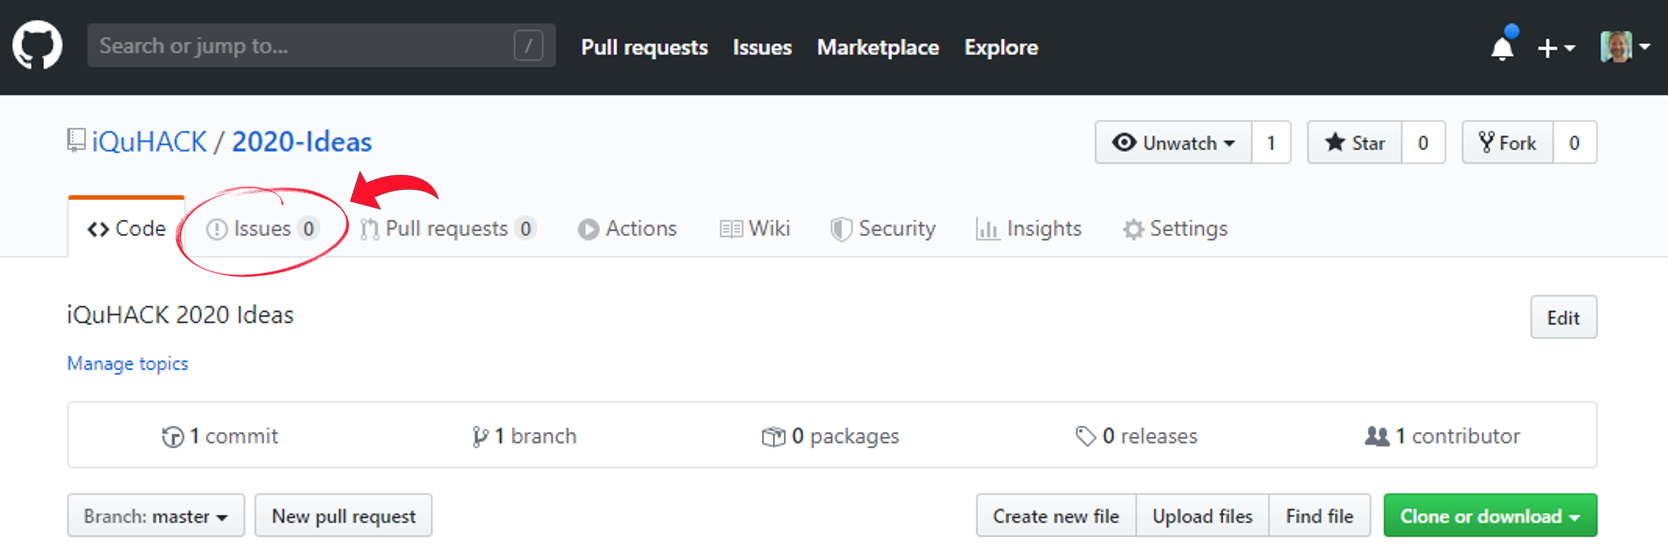
Task: Open the Security tab
Action: click(883, 229)
